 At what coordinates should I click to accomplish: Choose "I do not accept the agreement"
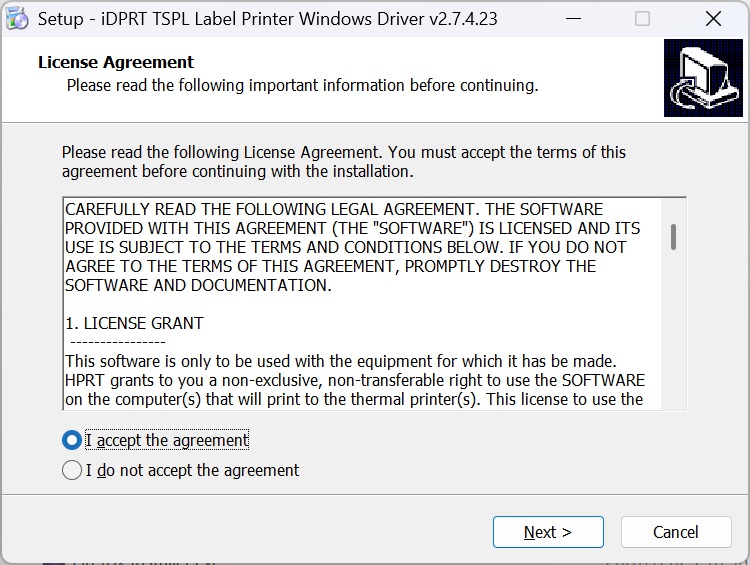[72, 470]
